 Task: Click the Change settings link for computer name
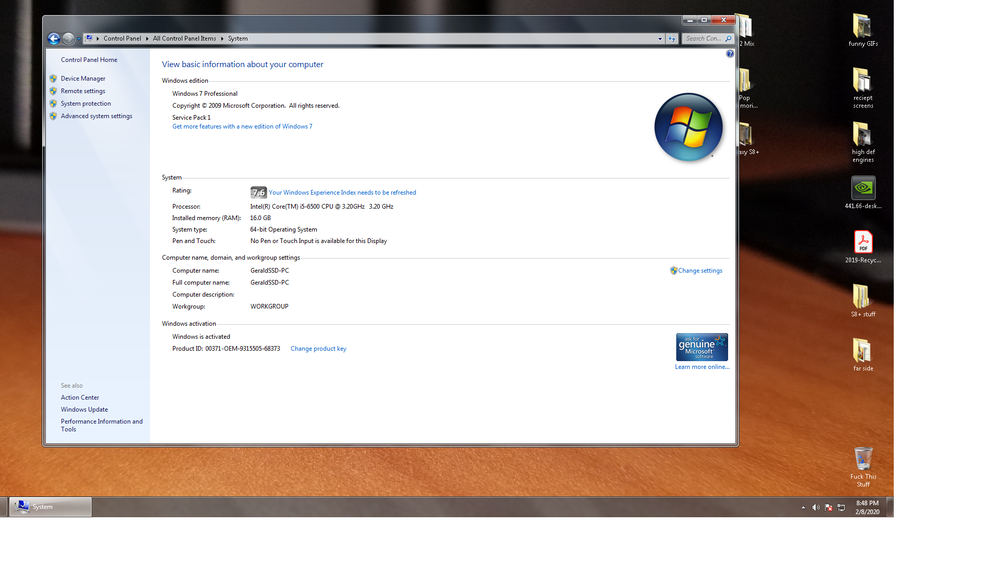[x=700, y=271]
